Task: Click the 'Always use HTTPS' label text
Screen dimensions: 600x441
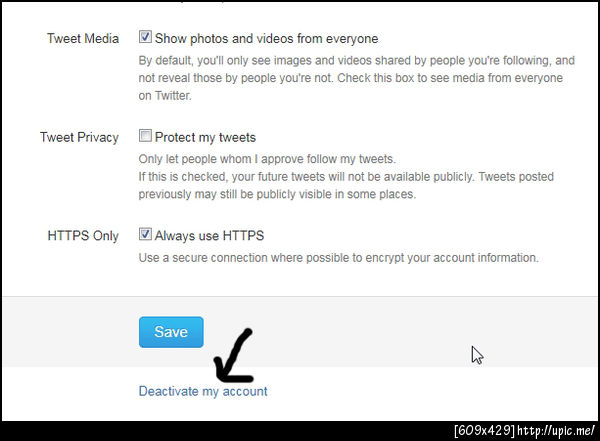Action: [209, 235]
